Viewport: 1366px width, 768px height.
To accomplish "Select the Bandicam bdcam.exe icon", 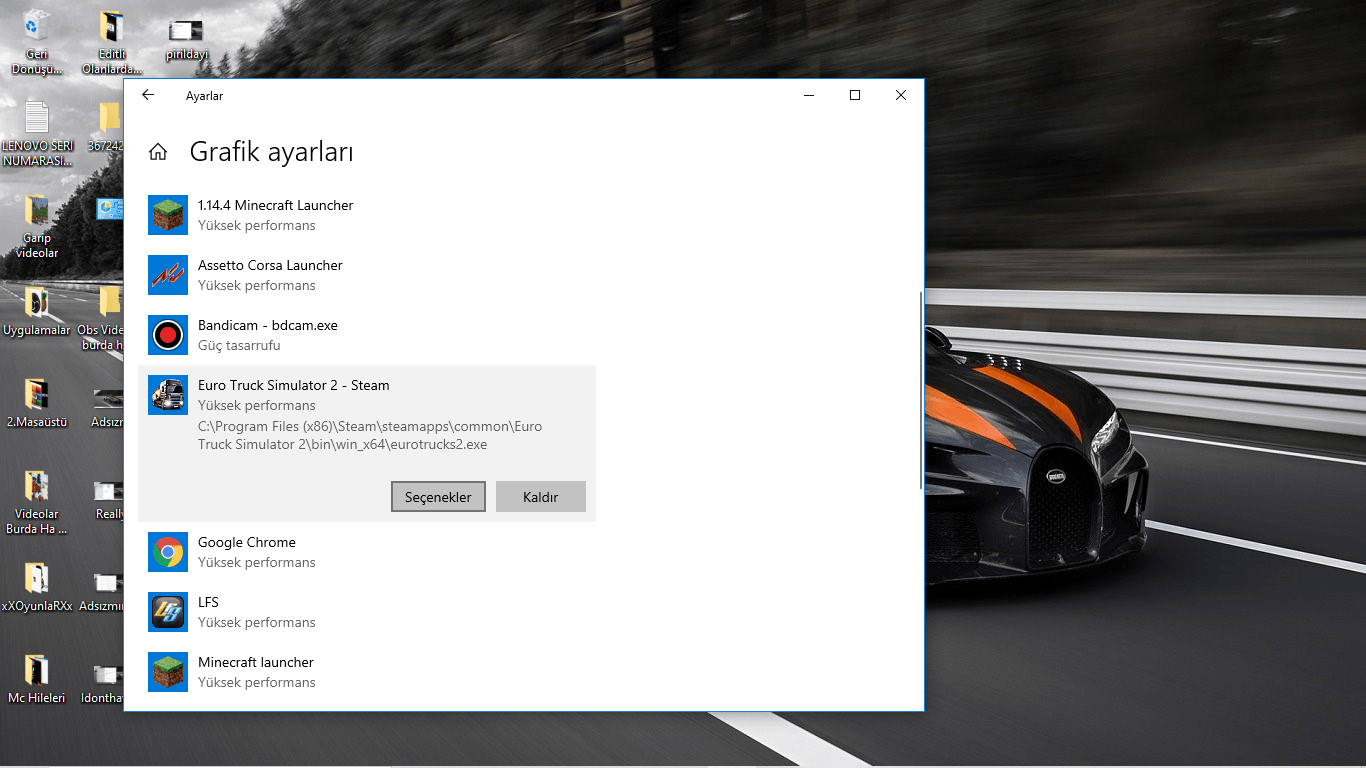I will tap(168, 335).
